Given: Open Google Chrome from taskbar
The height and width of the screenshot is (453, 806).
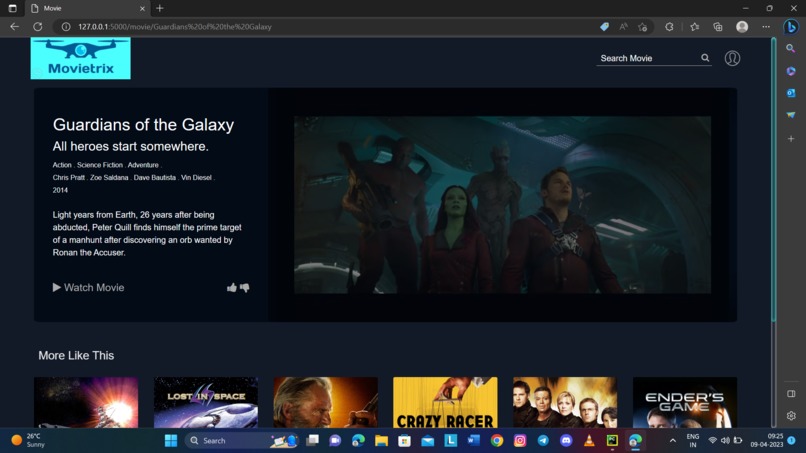Looking at the screenshot, I should tap(497, 441).
